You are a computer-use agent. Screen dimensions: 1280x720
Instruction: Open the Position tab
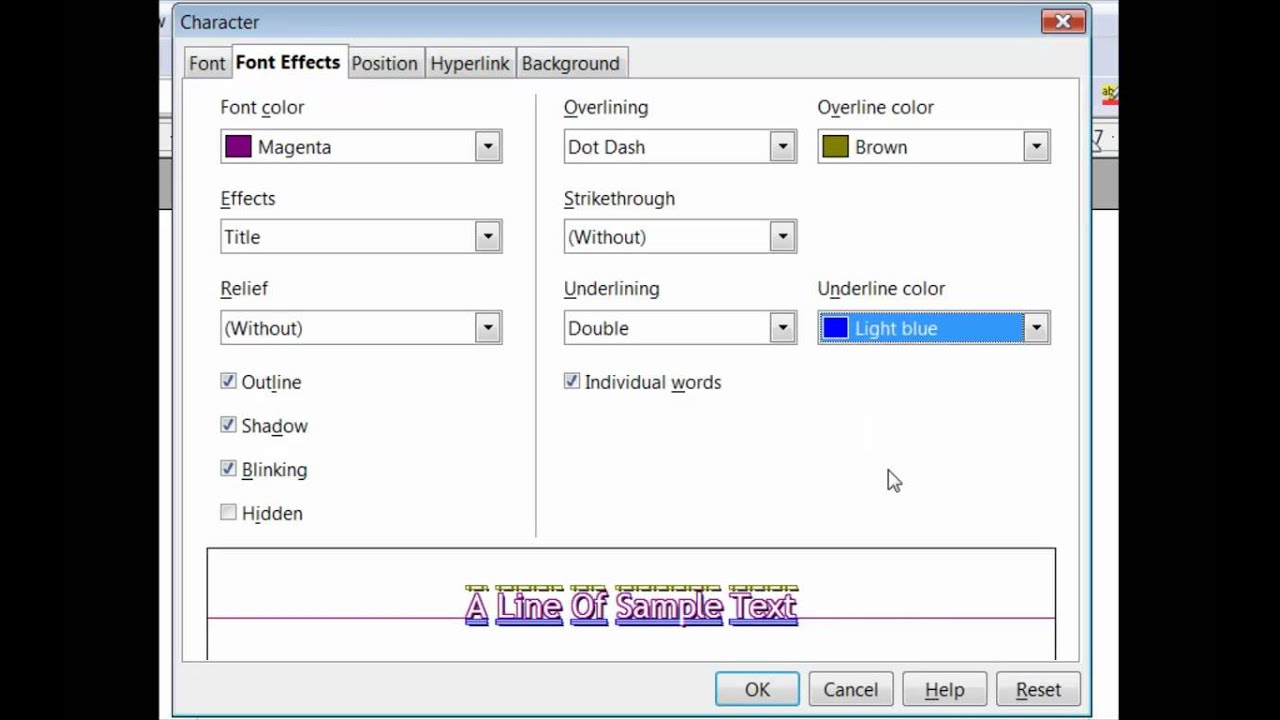tap(384, 63)
